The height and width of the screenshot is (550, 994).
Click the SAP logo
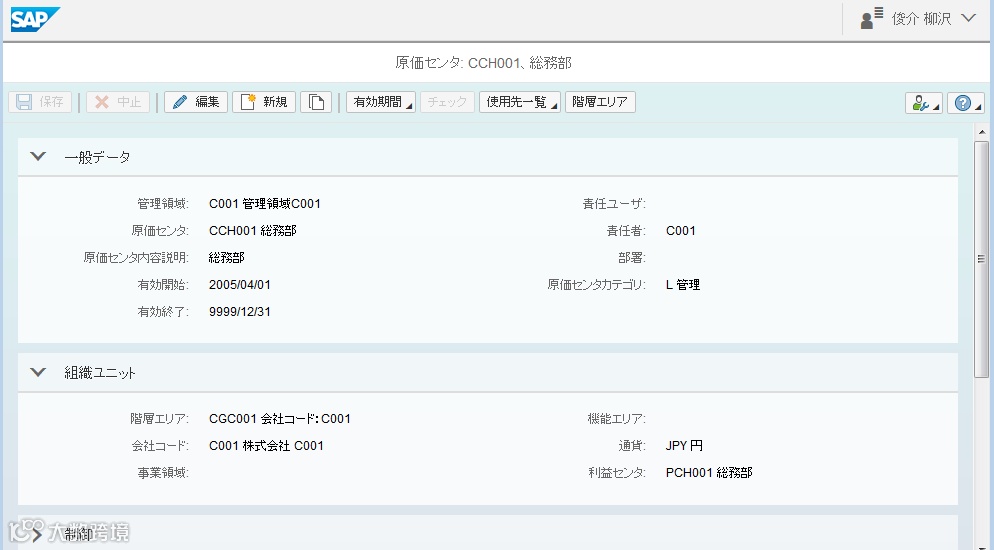(x=34, y=19)
